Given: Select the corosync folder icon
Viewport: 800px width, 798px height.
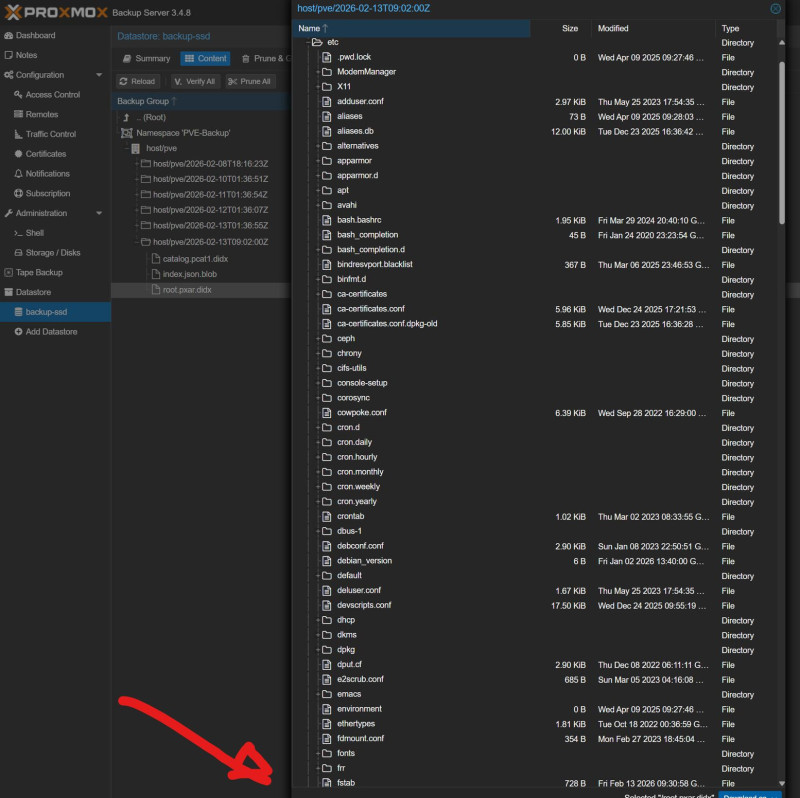Looking at the screenshot, I should 327,397.
